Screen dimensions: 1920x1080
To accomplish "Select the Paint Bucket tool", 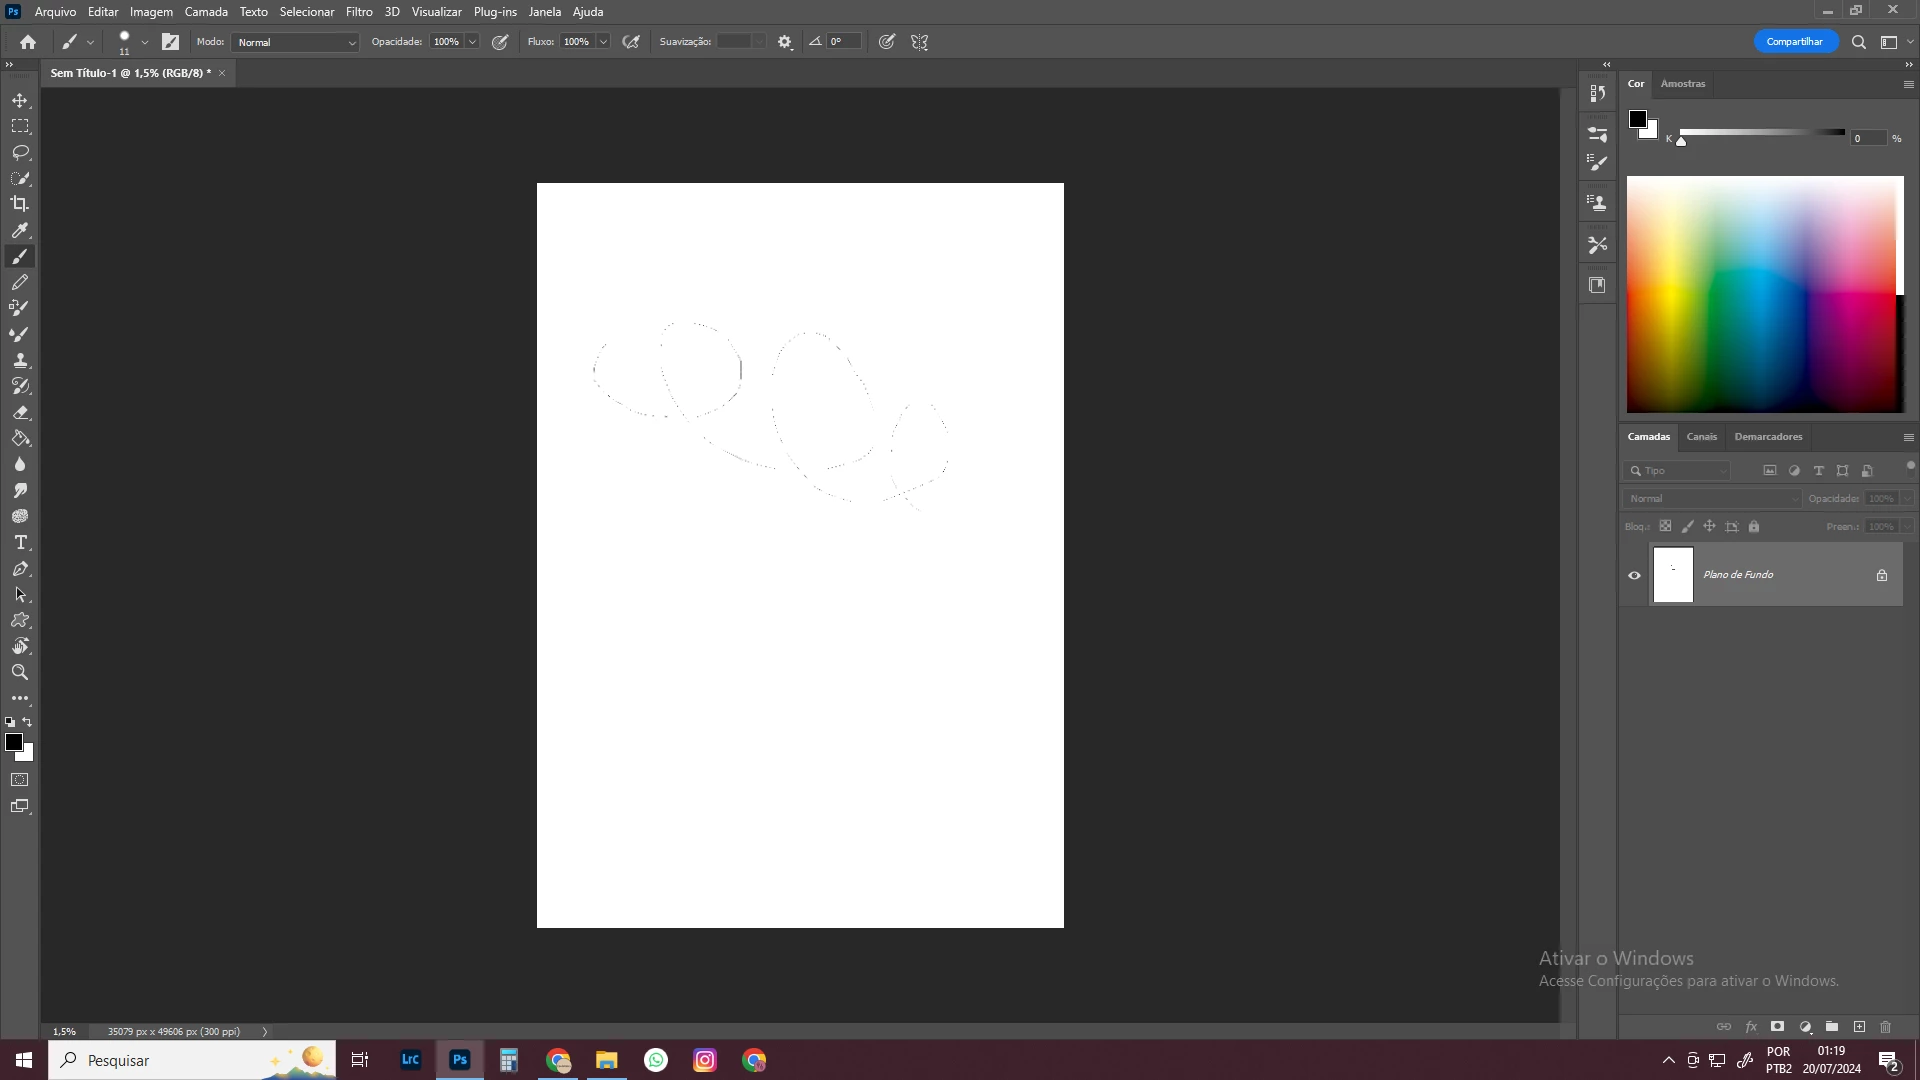I will point(20,438).
